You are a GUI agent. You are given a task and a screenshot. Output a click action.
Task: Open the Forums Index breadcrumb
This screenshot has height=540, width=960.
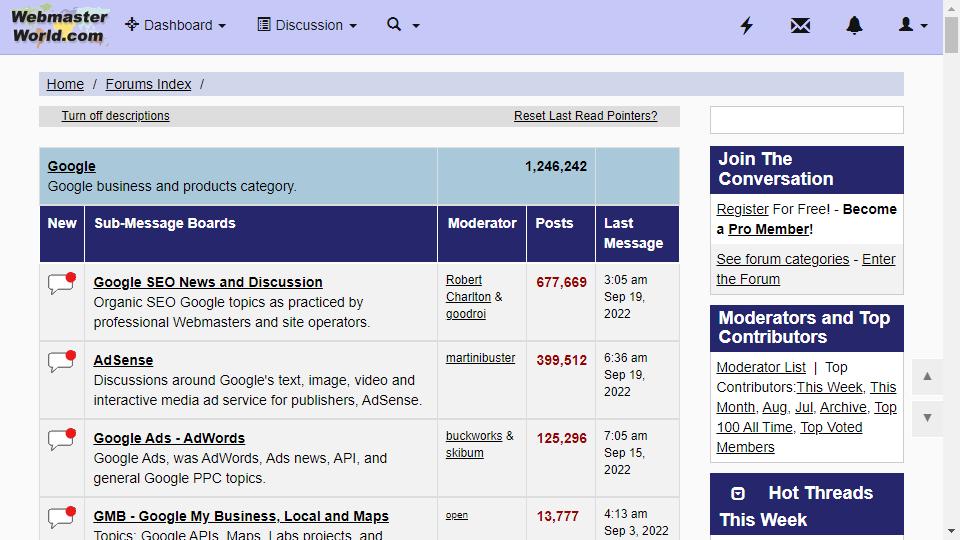(x=148, y=84)
